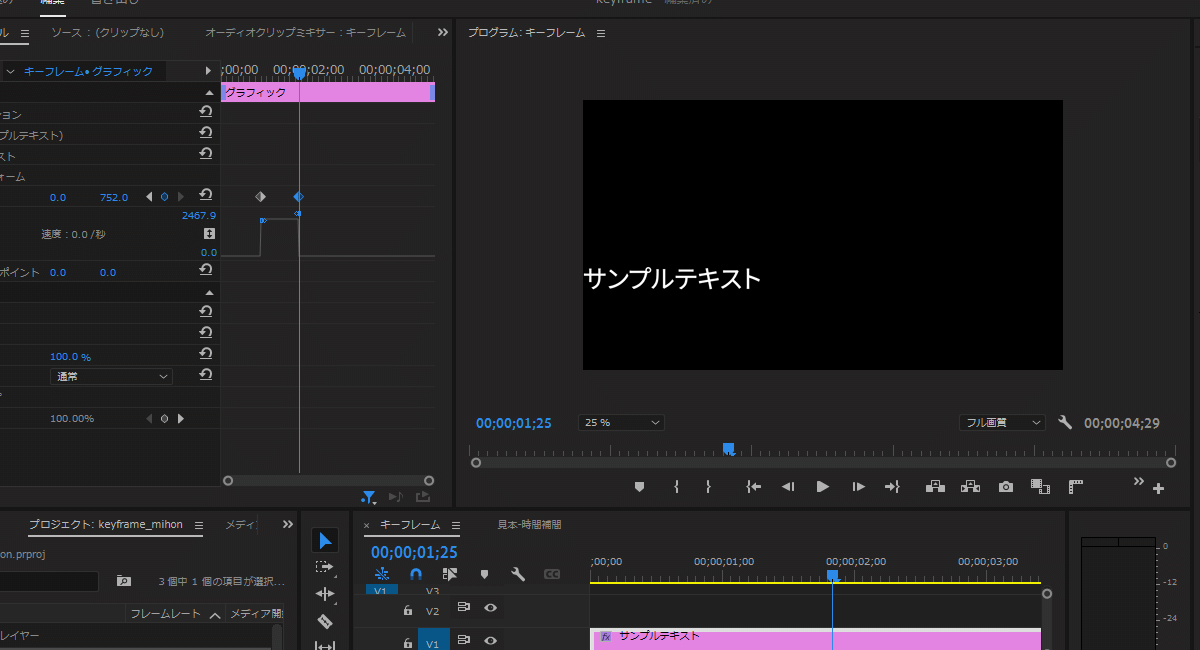The height and width of the screenshot is (650, 1200).
Task: Select プロジェクト: keyframe_mihon tab
Action: [x=105, y=525]
